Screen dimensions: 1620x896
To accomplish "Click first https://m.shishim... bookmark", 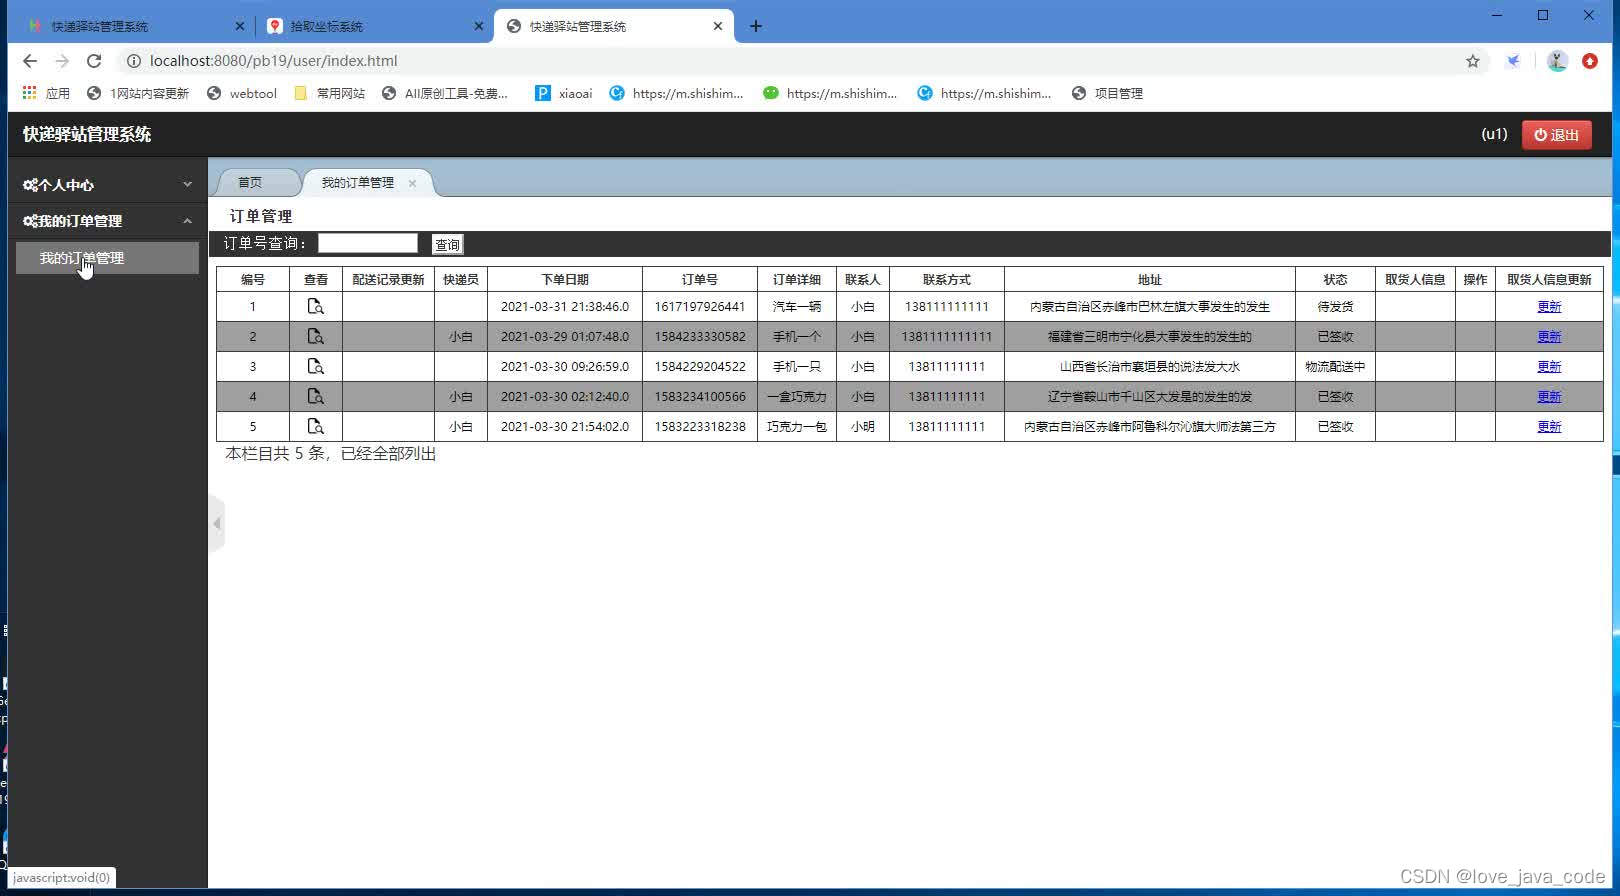I will tap(676, 93).
